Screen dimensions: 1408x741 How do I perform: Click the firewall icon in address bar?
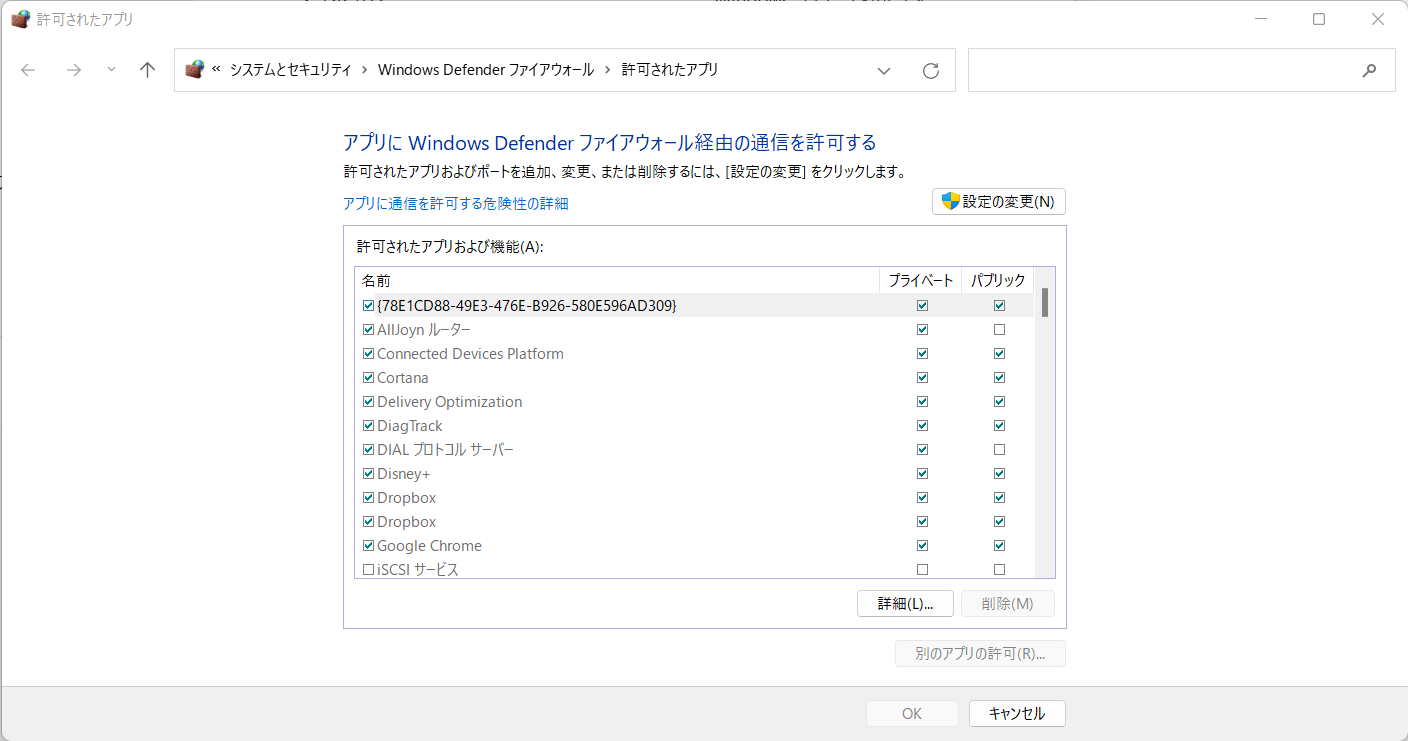195,69
